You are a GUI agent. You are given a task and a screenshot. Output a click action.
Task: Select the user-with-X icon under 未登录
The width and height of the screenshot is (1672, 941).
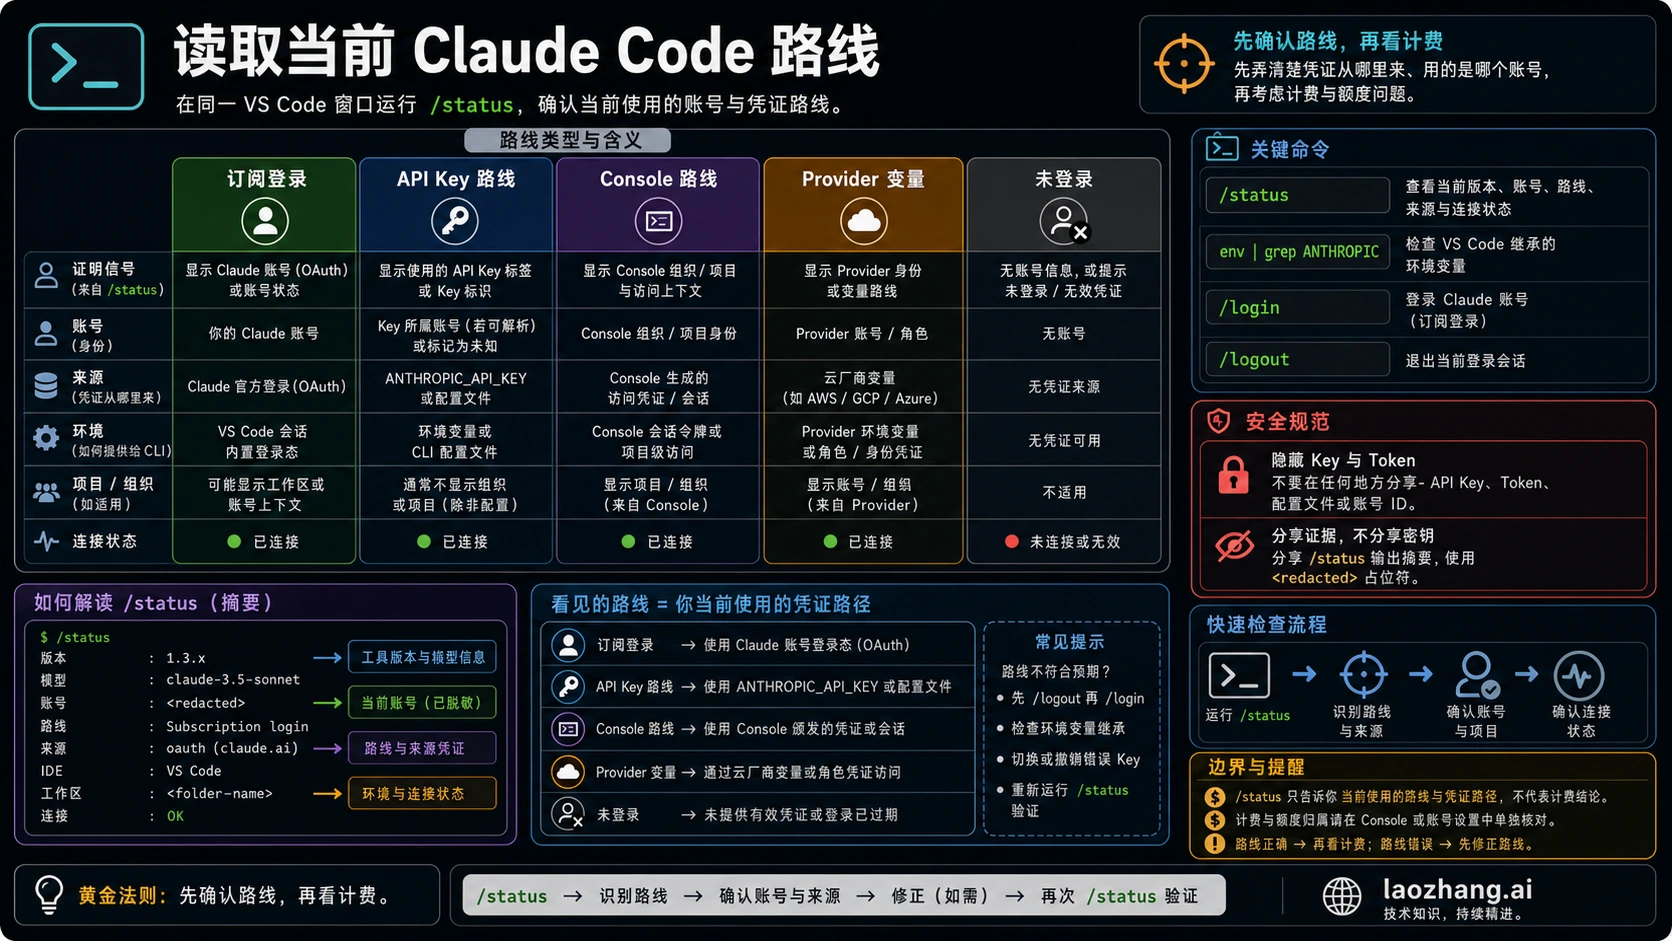tap(1064, 221)
